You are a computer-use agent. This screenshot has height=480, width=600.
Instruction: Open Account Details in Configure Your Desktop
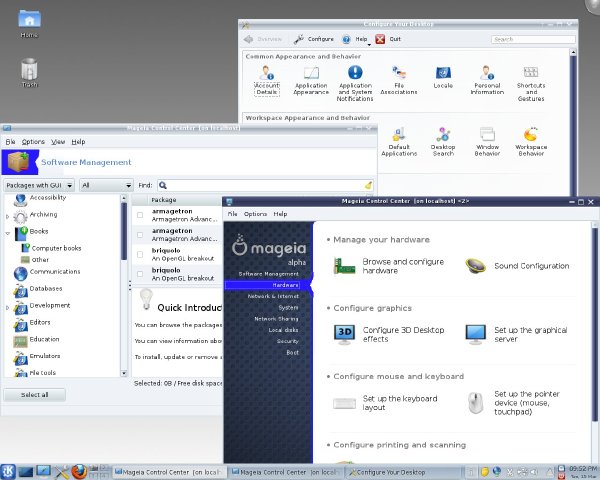pyautogui.click(x=267, y=80)
